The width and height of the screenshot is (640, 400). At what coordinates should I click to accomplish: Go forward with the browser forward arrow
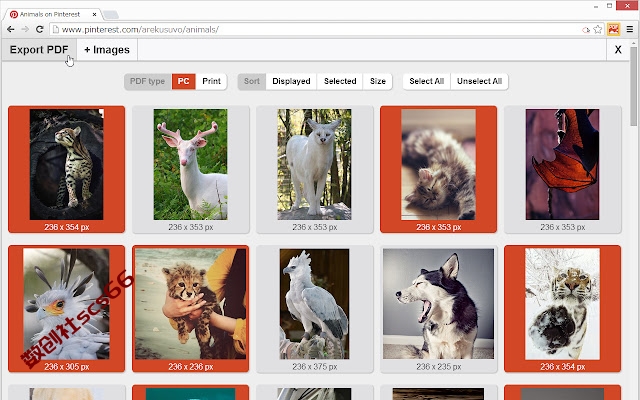click(x=25, y=29)
